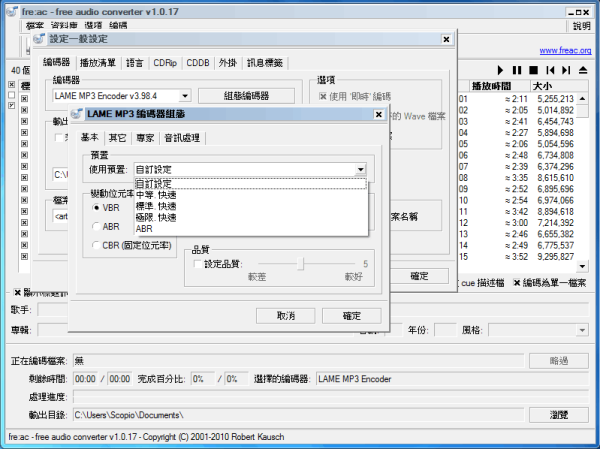Click the 處理進度 progress bar
Viewport: 600px width, 449px height.
click(x=330, y=397)
